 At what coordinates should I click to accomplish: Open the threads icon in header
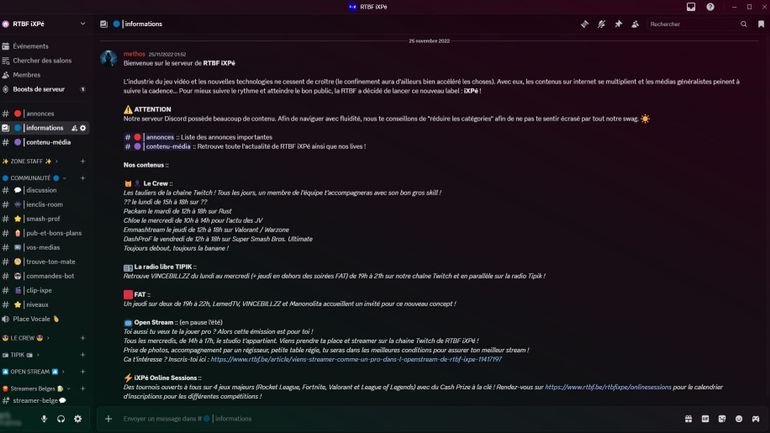(x=585, y=24)
